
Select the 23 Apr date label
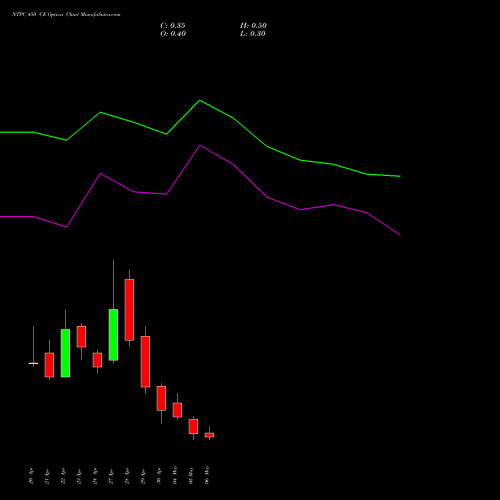coord(79,476)
